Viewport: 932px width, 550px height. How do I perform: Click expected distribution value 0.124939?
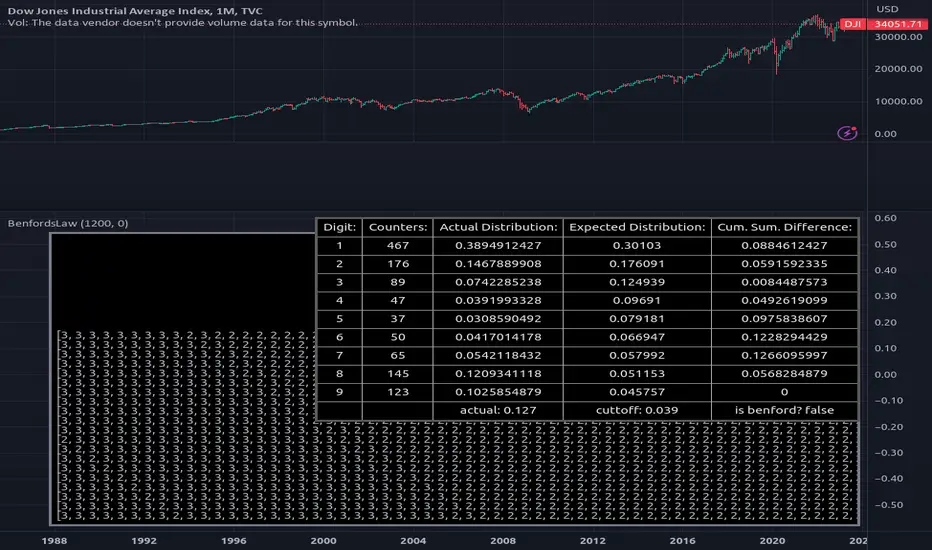[x=637, y=282]
